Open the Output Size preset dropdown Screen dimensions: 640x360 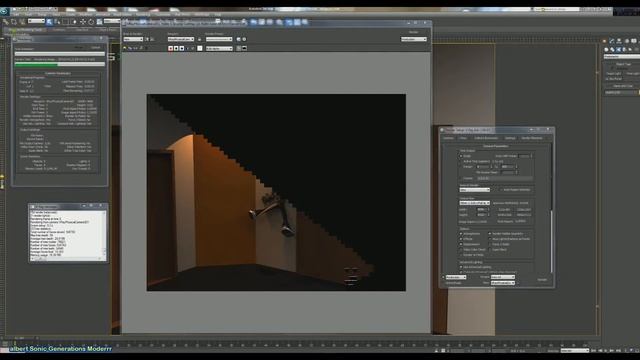click(475, 203)
